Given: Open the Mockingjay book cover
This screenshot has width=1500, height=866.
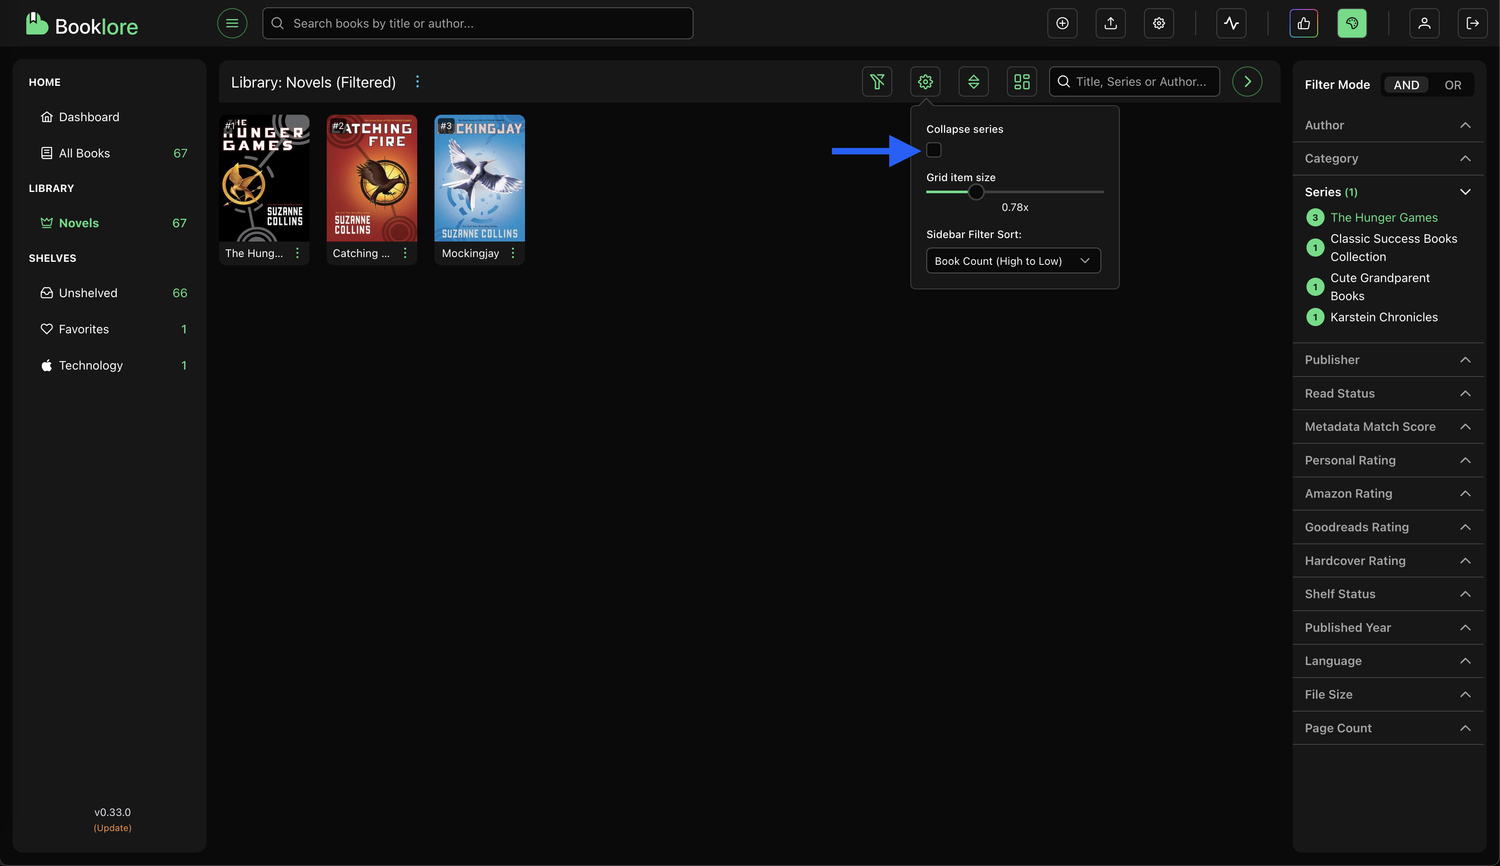Looking at the screenshot, I should click(480, 178).
